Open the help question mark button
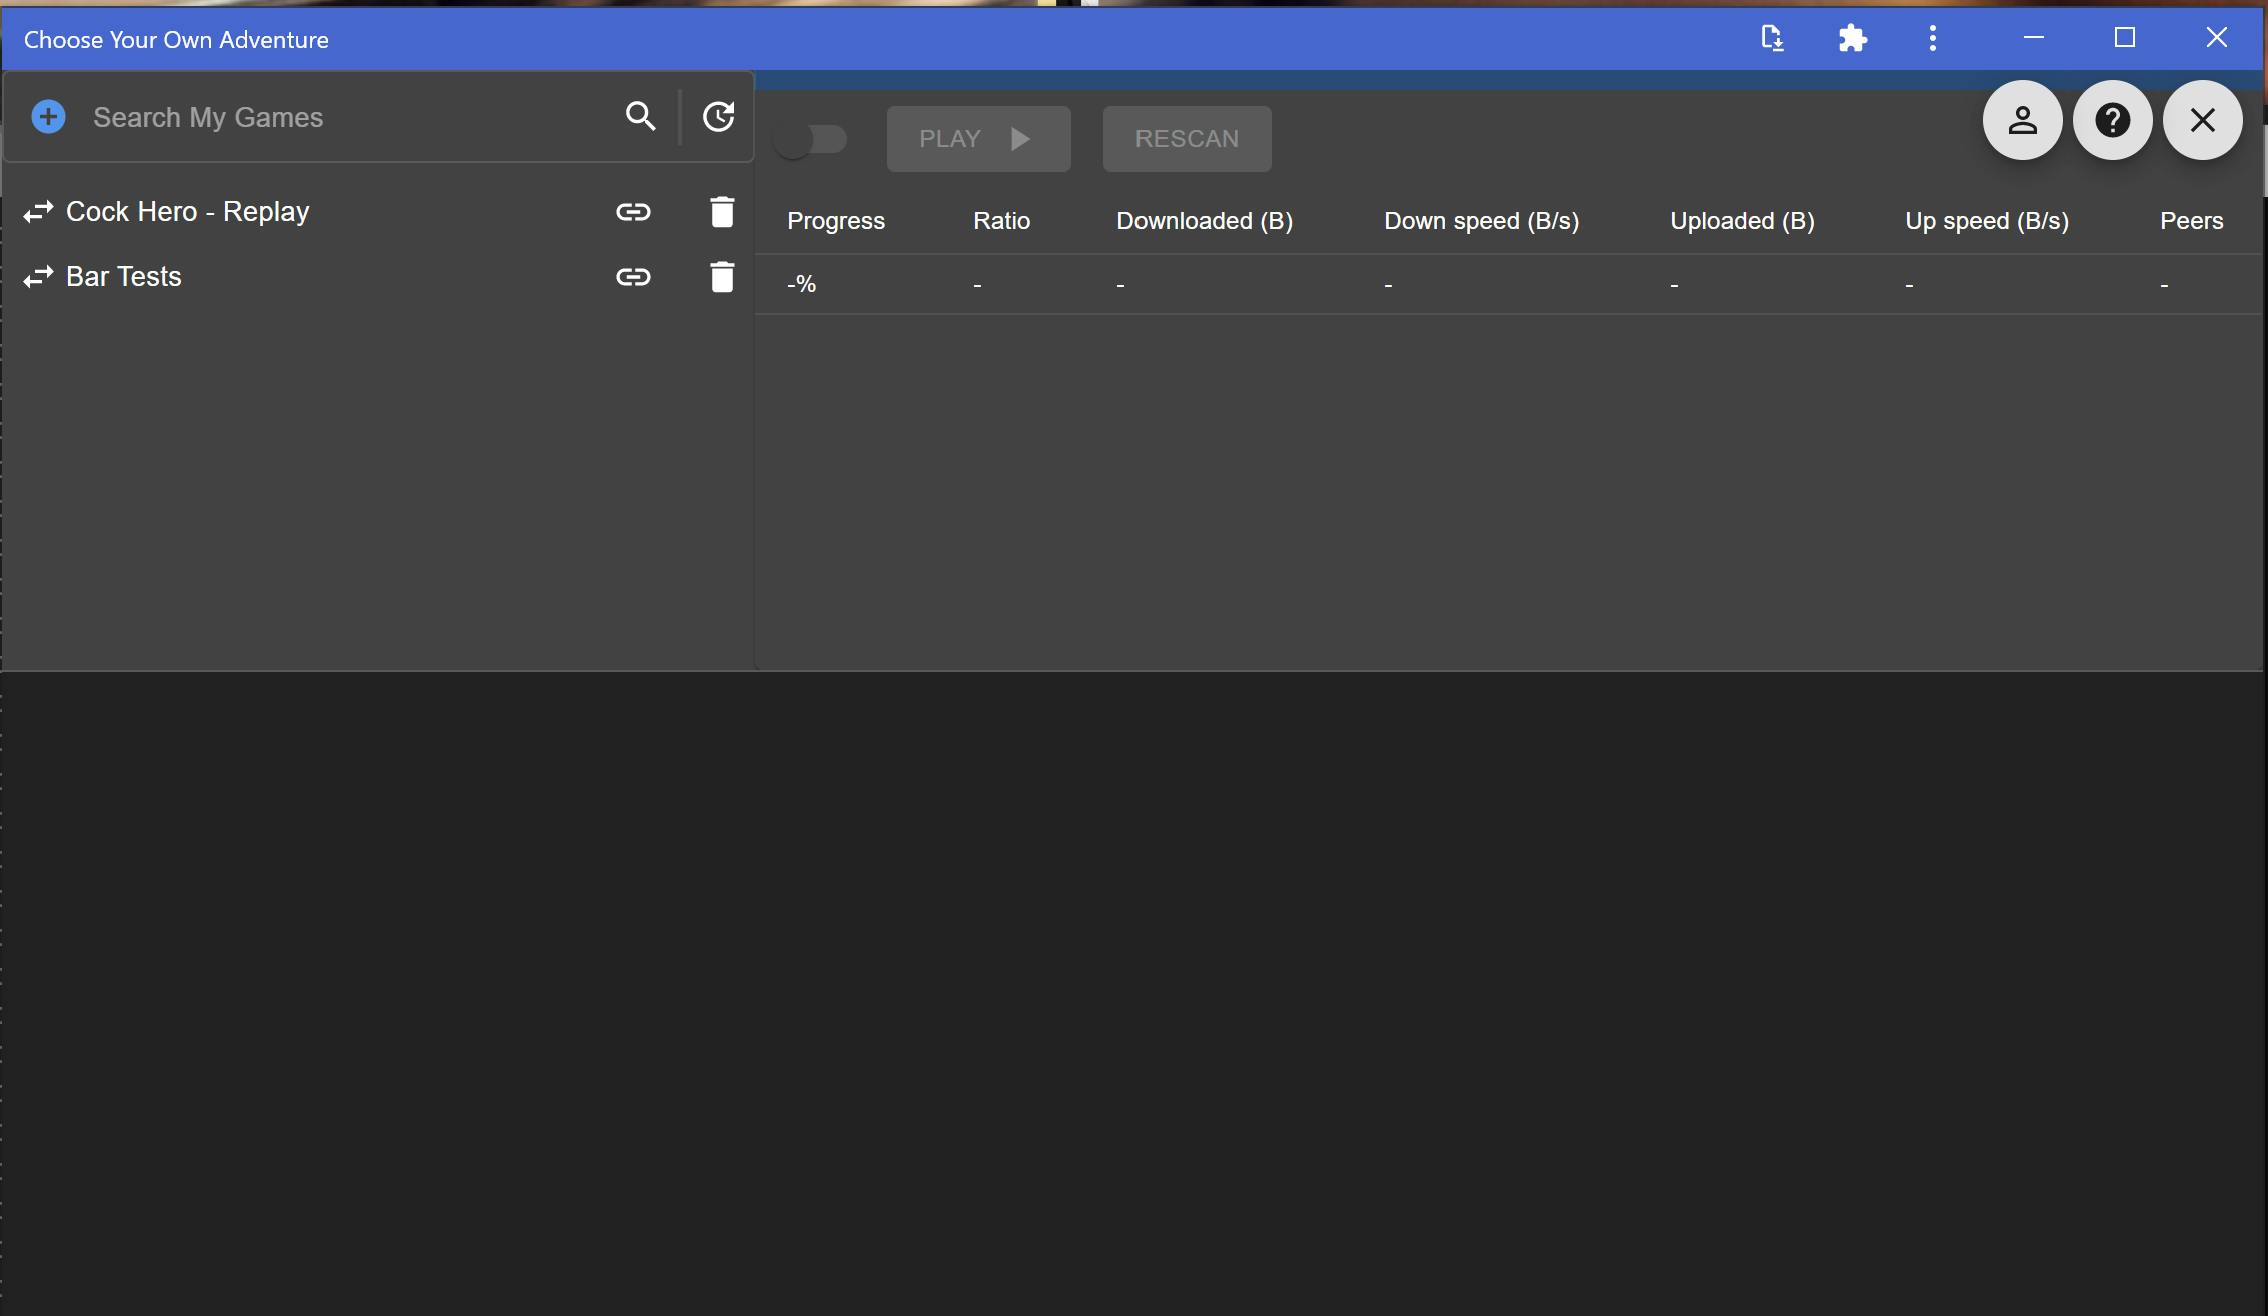 (x=2112, y=120)
